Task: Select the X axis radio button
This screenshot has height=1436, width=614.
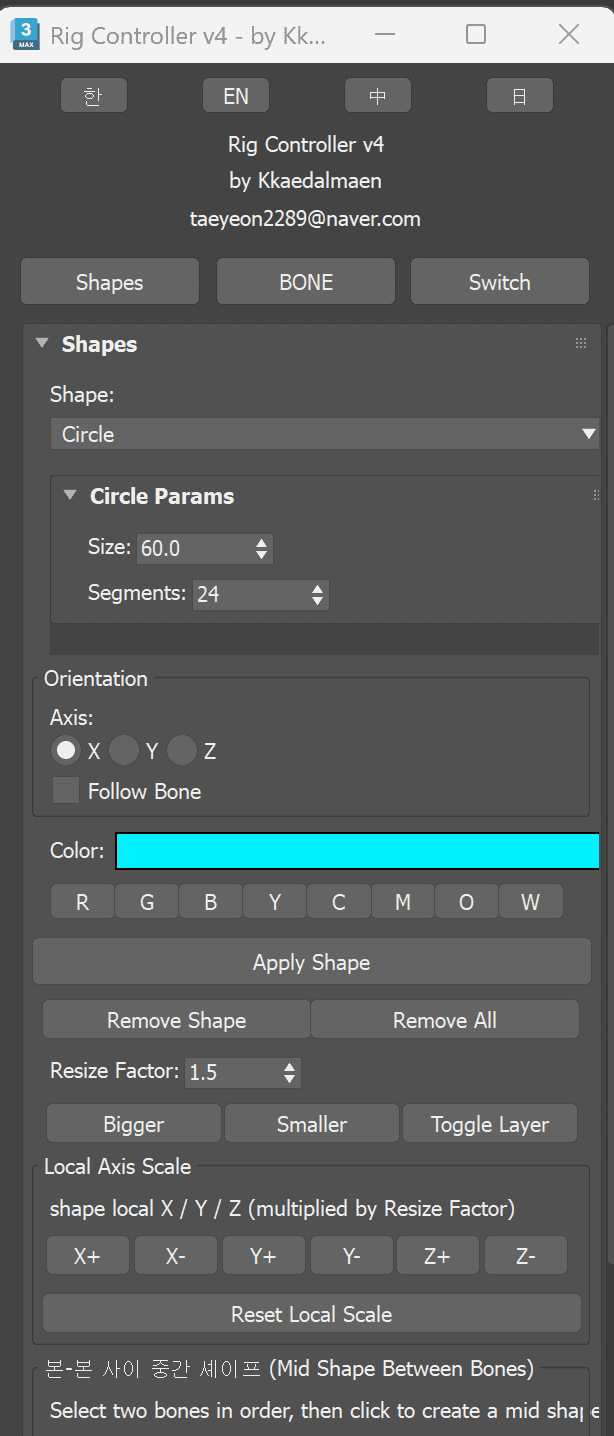Action: (66, 750)
